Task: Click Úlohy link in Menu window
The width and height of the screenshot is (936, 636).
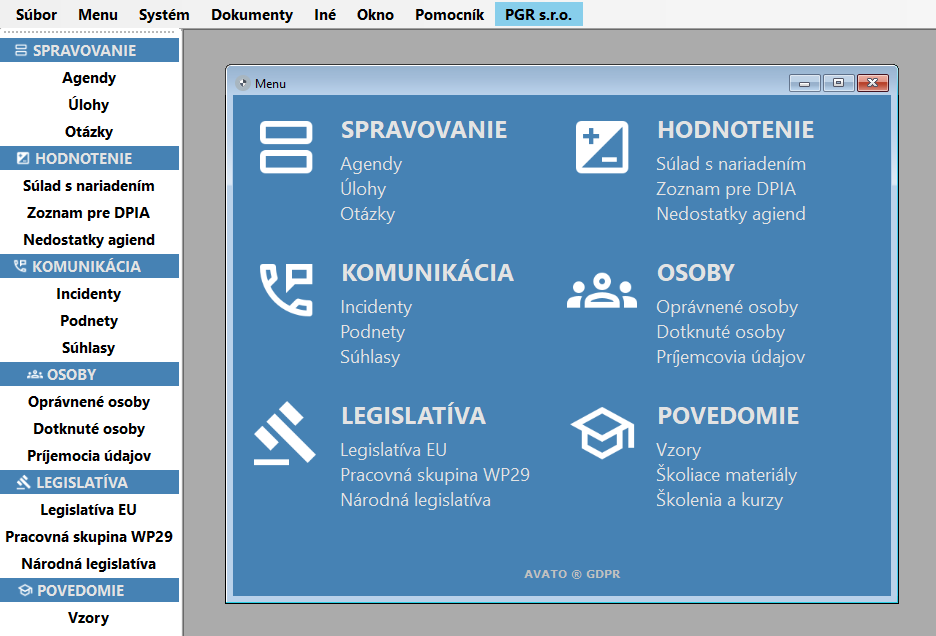Action: click(x=363, y=189)
